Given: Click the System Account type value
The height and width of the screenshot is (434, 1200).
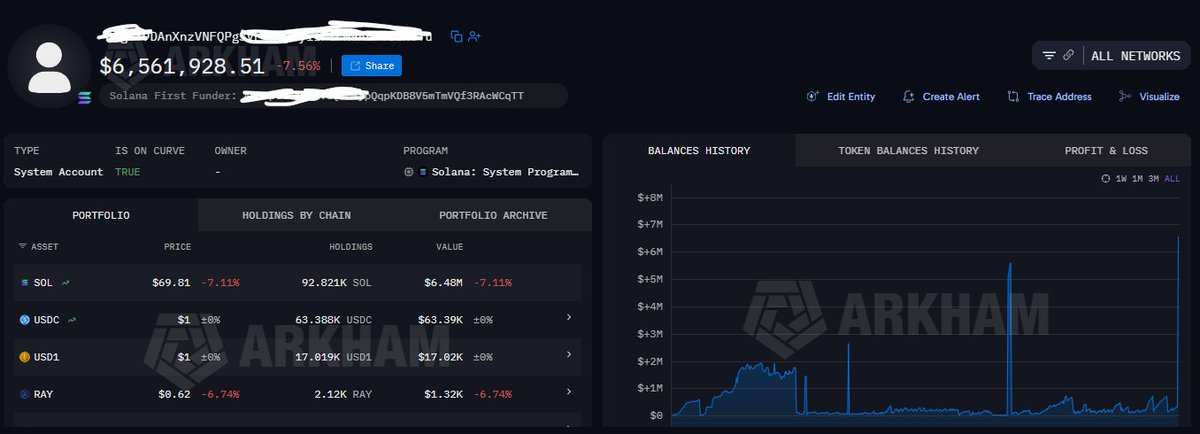Looking at the screenshot, I should click(x=59, y=172).
